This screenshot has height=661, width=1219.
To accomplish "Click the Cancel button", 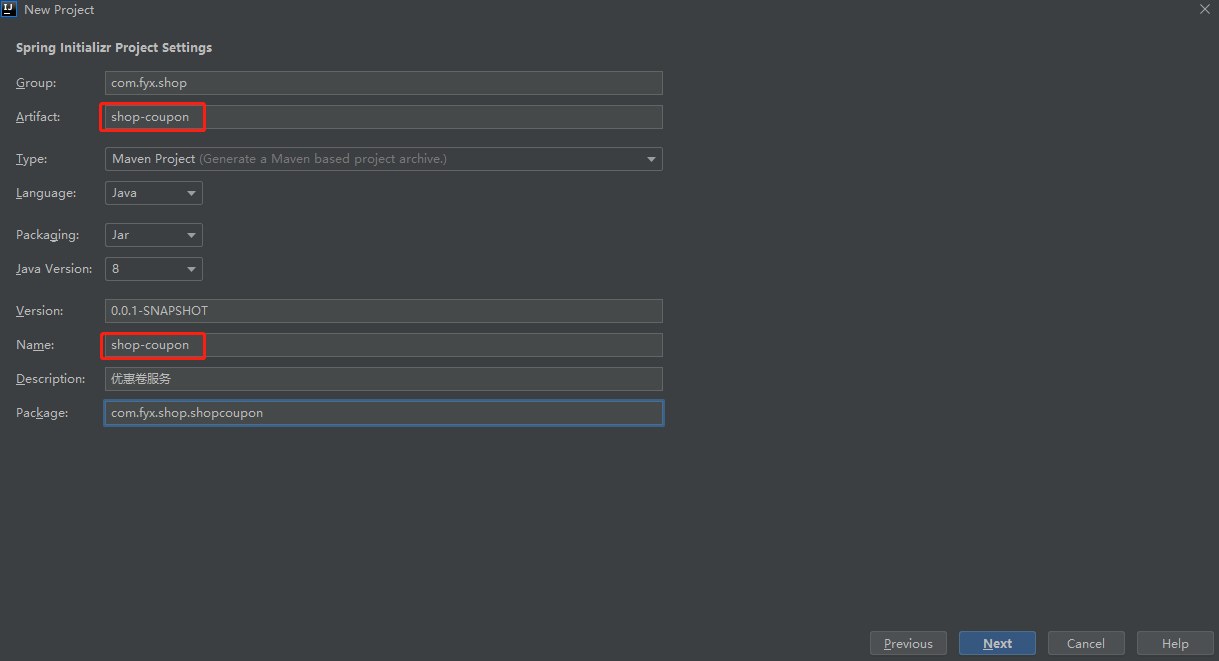I will click(1086, 643).
